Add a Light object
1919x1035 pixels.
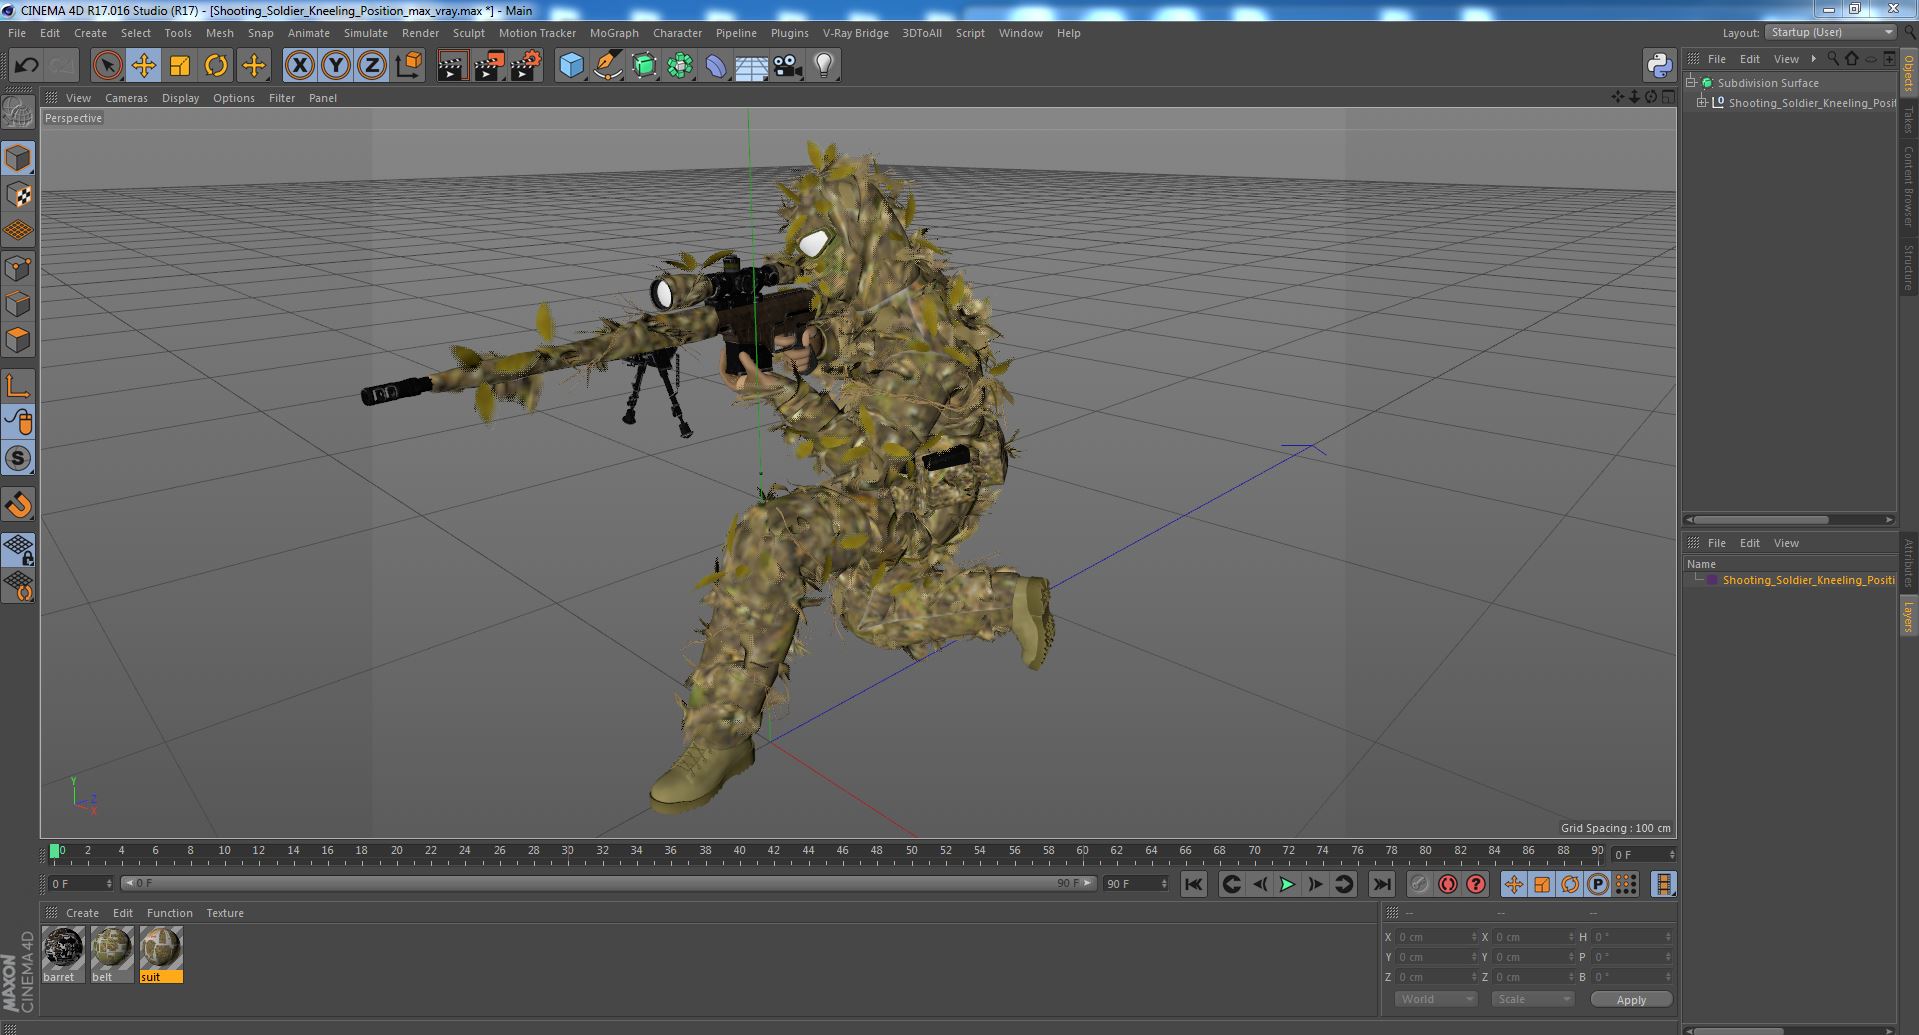point(823,66)
